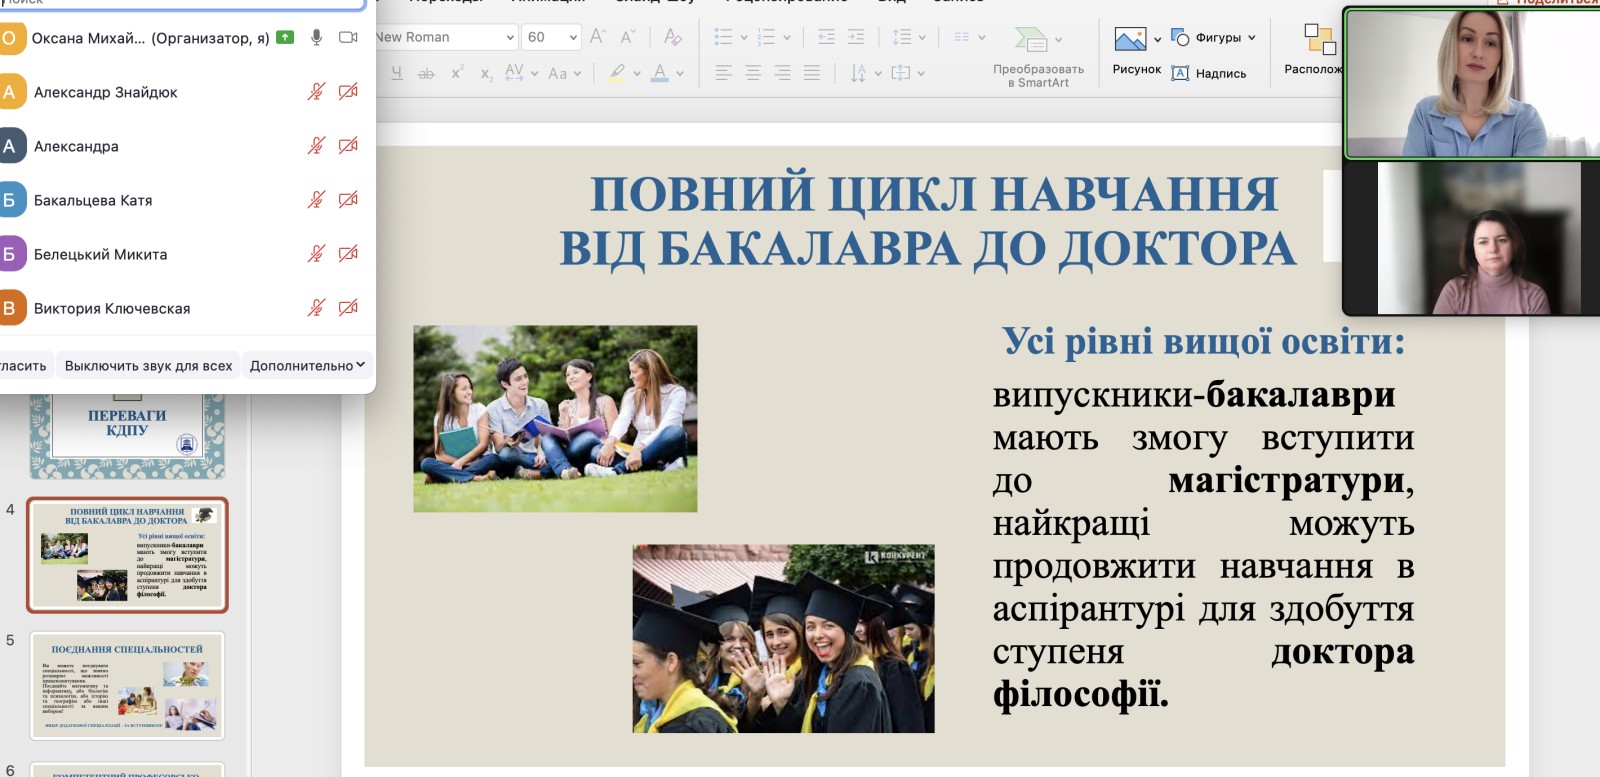Select participant Виктория Ключевская in the list
The height and width of the screenshot is (777, 1600).
[x=187, y=308]
